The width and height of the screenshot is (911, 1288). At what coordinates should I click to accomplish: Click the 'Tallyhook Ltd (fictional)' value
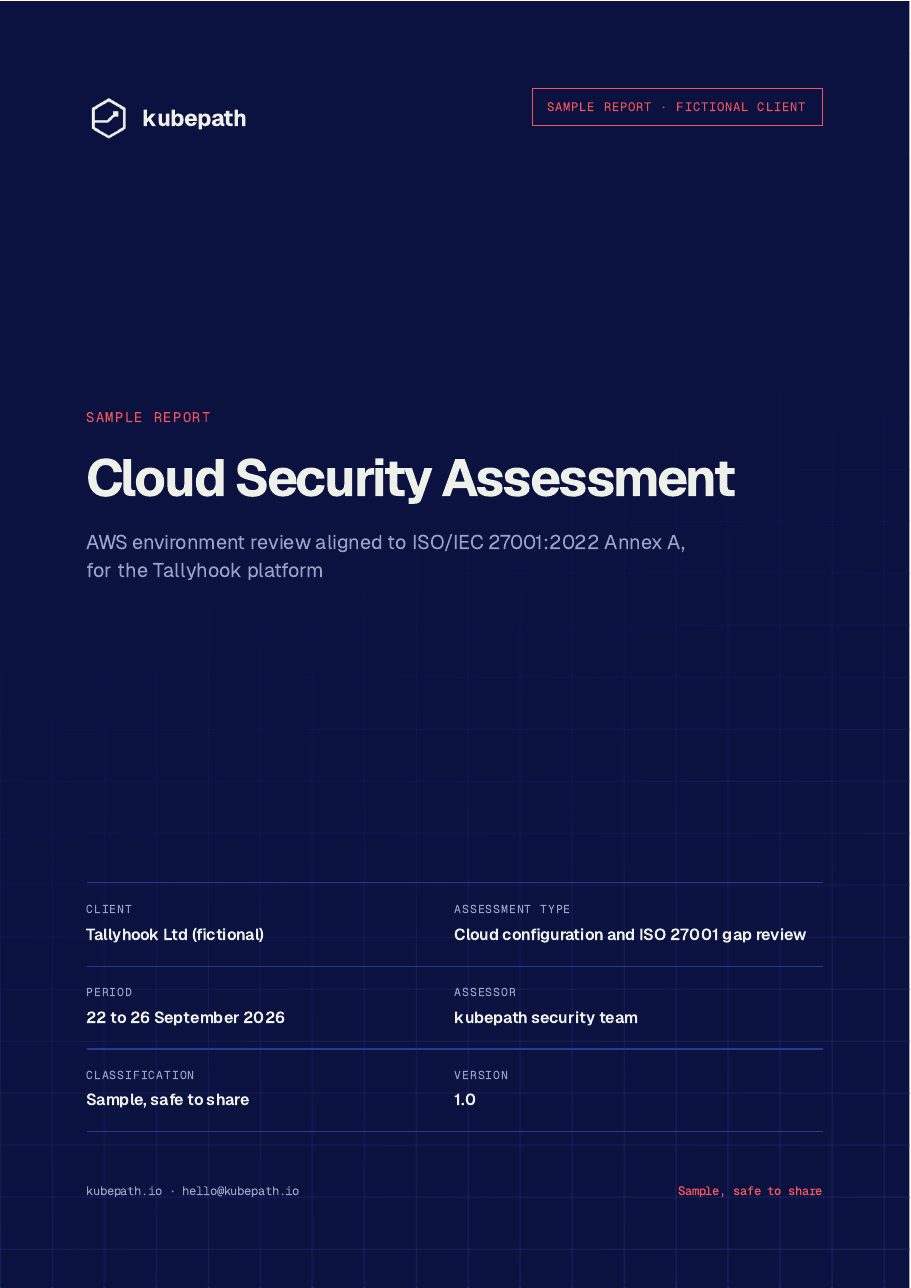click(x=175, y=935)
